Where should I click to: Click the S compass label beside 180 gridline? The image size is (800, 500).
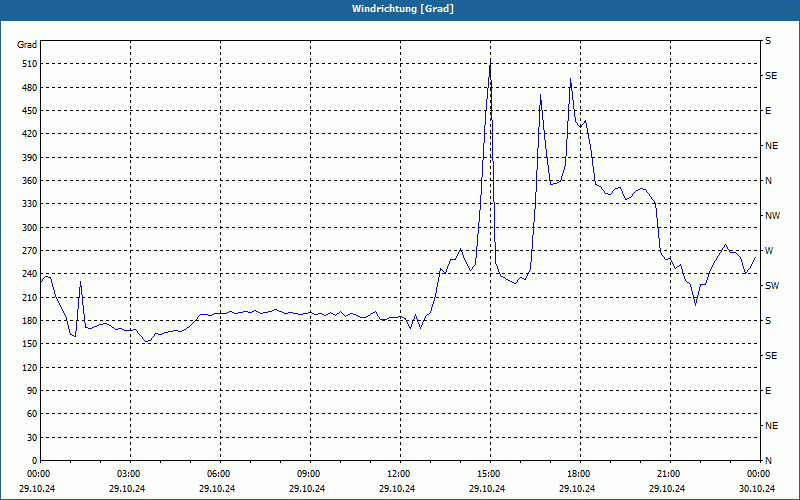tap(768, 321)
